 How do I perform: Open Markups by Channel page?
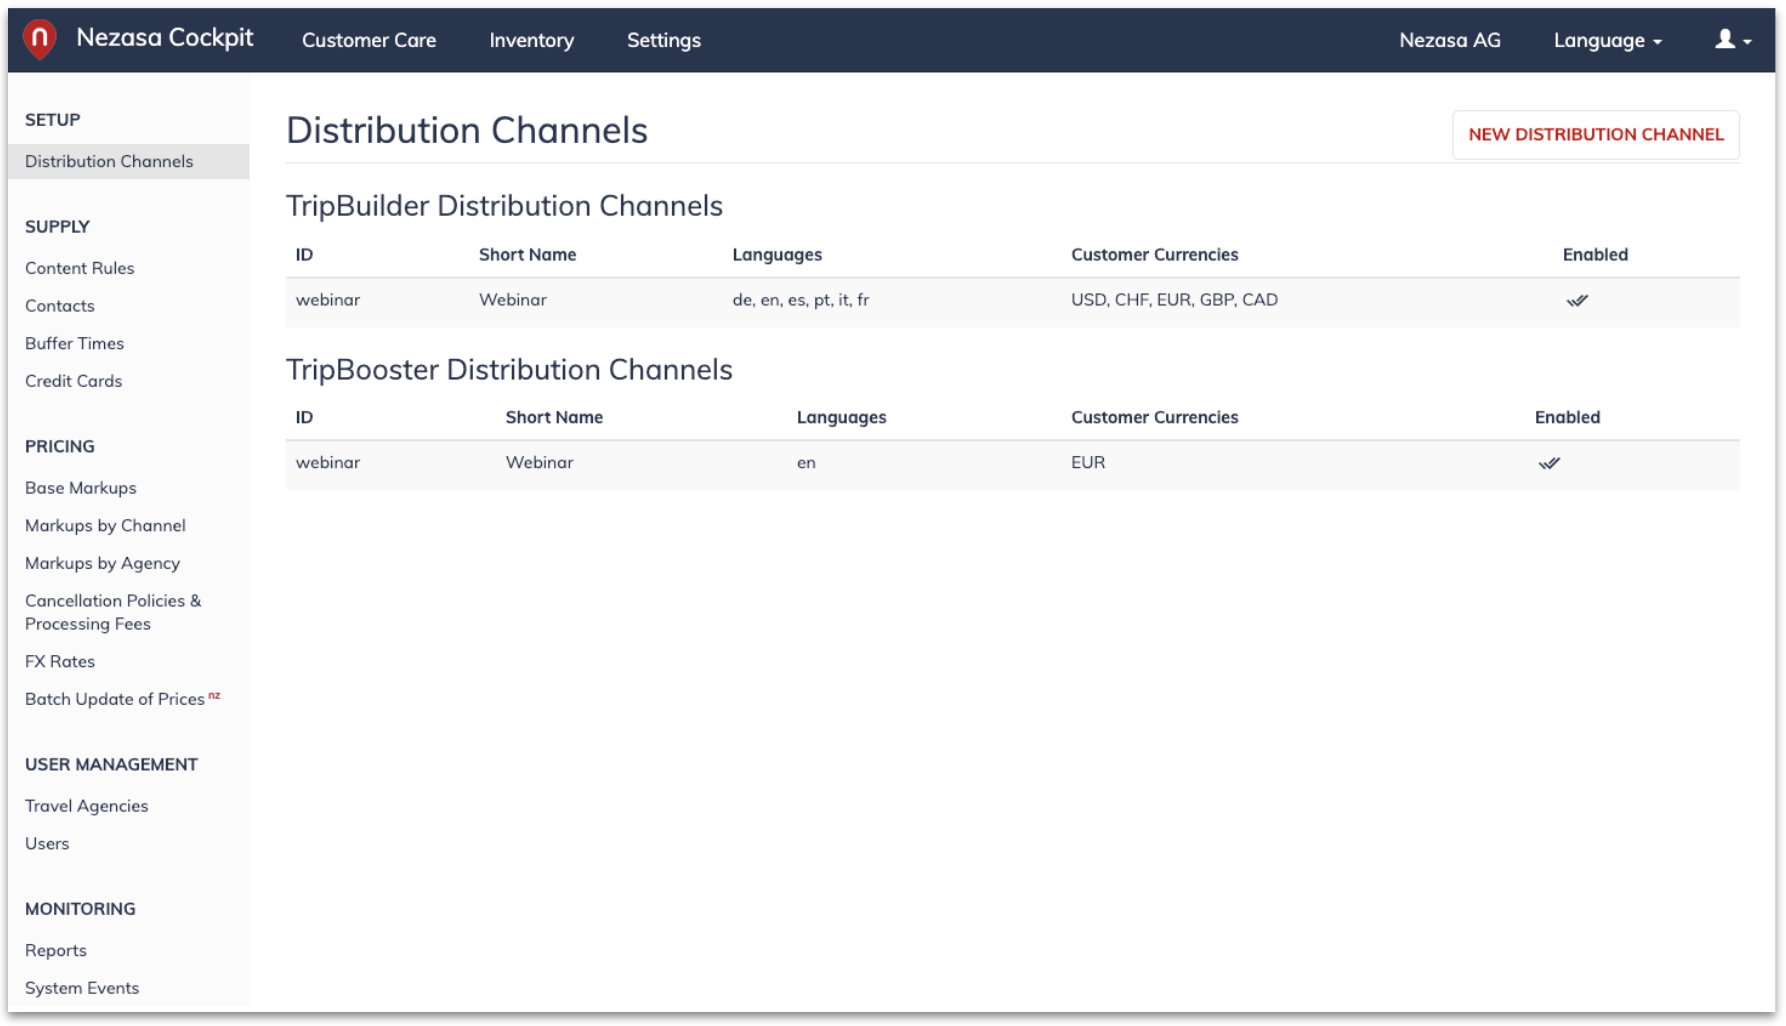(x=105, y=525)
